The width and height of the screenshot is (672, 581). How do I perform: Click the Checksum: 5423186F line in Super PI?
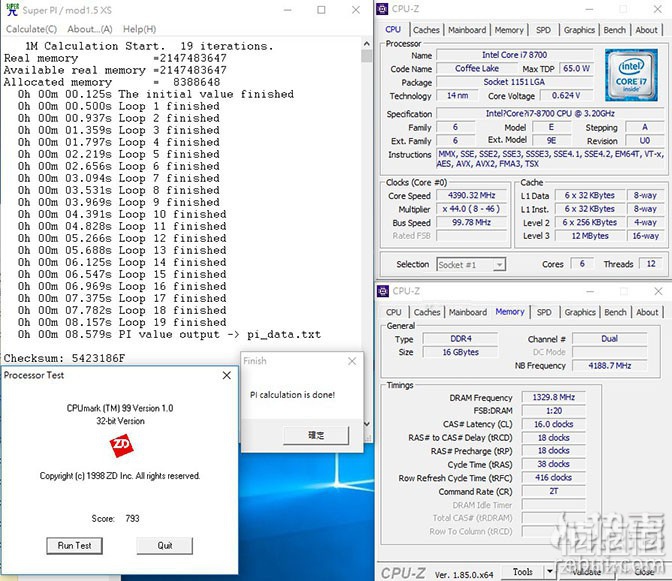[x=64, y=359]
